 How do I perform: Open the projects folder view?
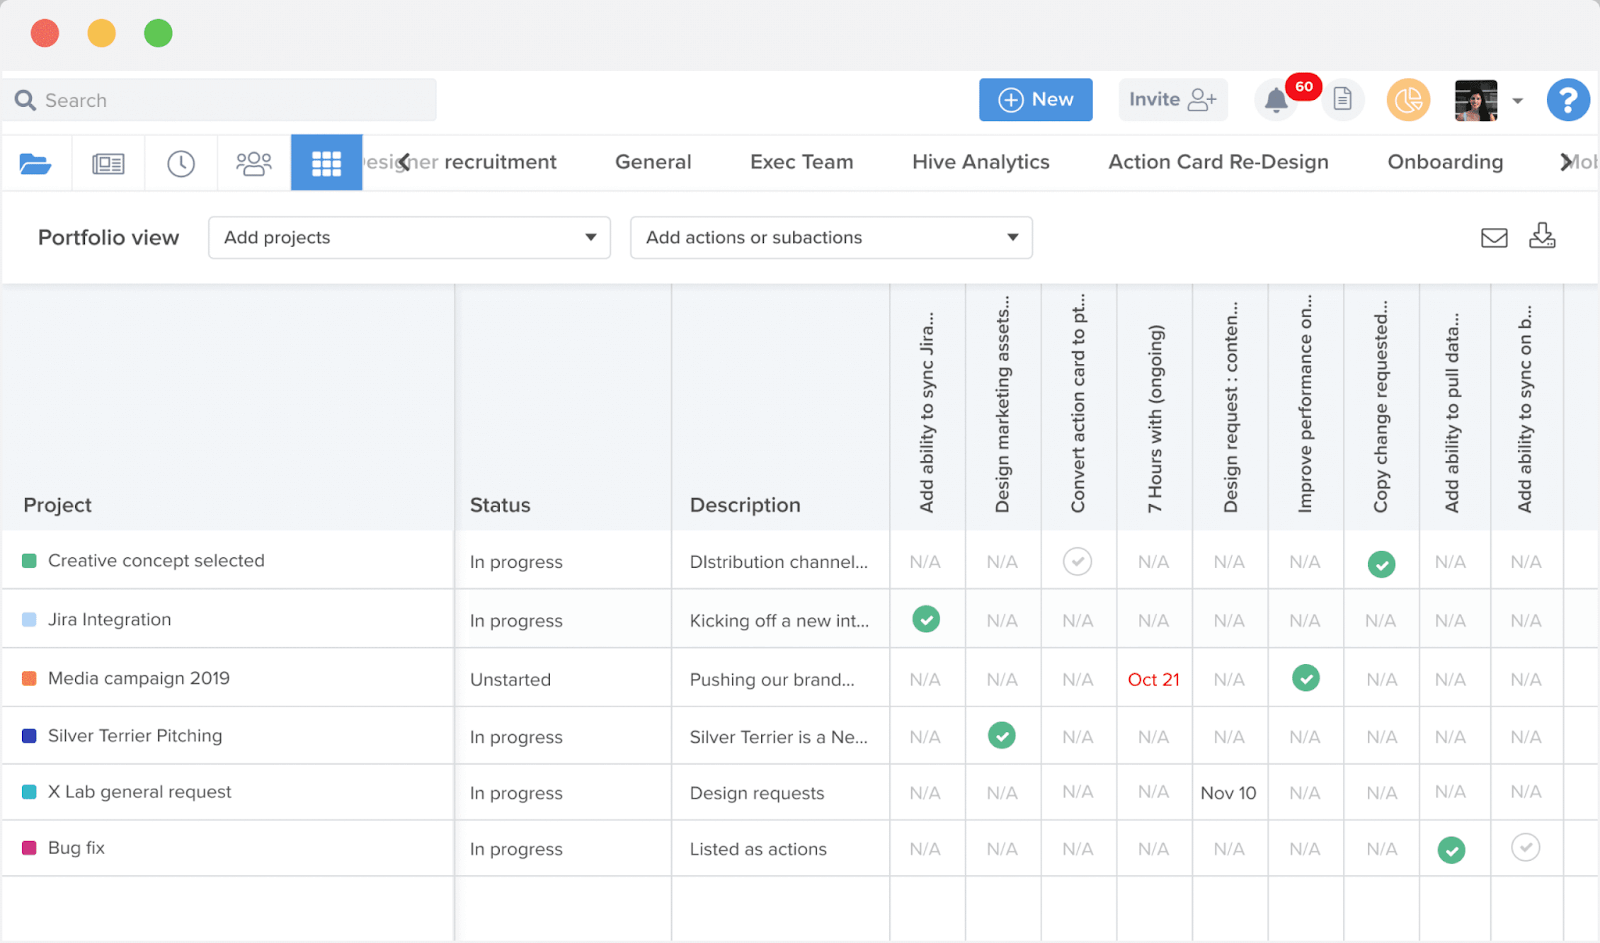pyautogui.click(x=36, y=162)
